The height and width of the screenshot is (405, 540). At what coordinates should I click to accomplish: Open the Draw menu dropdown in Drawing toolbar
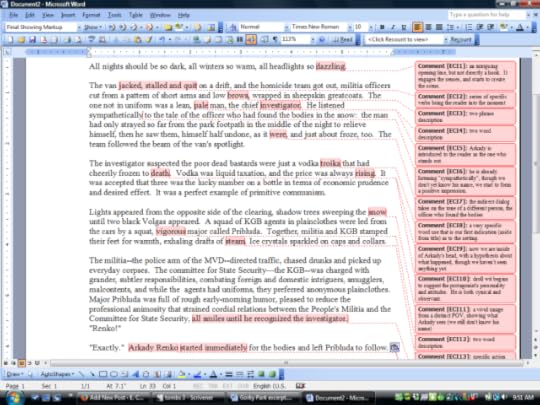(14, 374)
